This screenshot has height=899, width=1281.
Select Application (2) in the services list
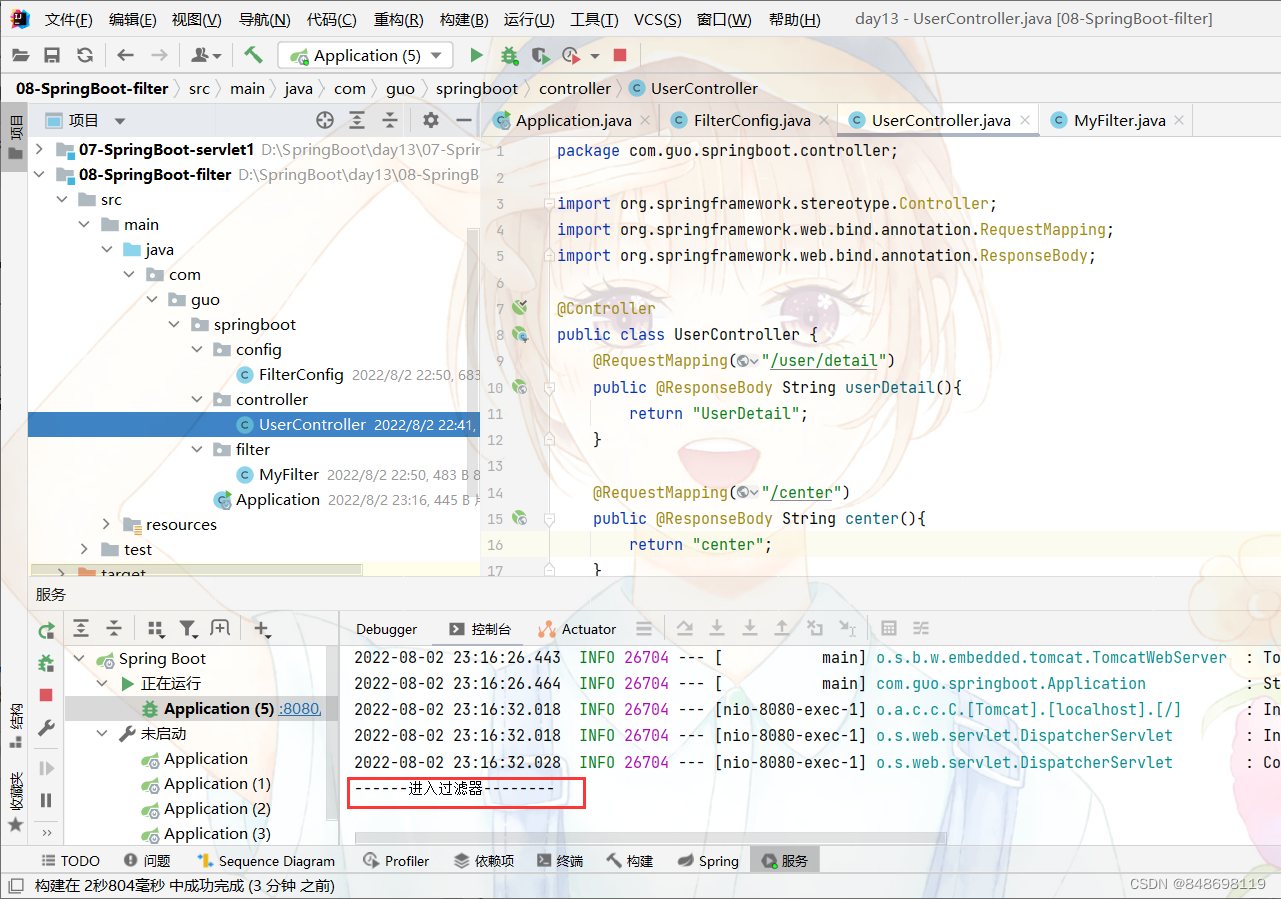click(x=217, y=809)
